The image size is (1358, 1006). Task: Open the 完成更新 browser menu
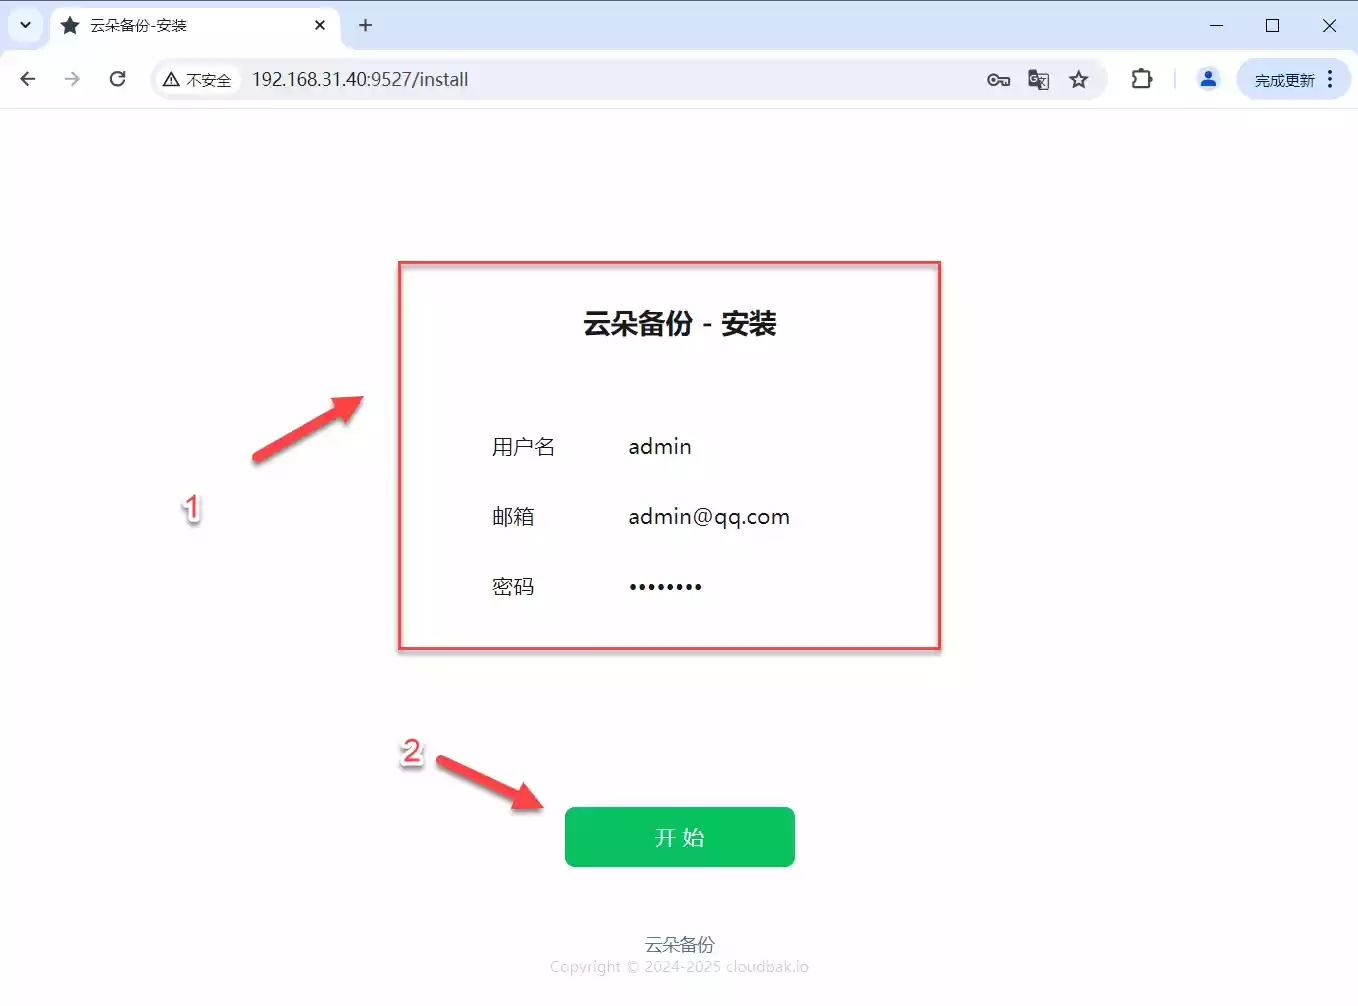pyautogui.click(x=1294, y=80)
